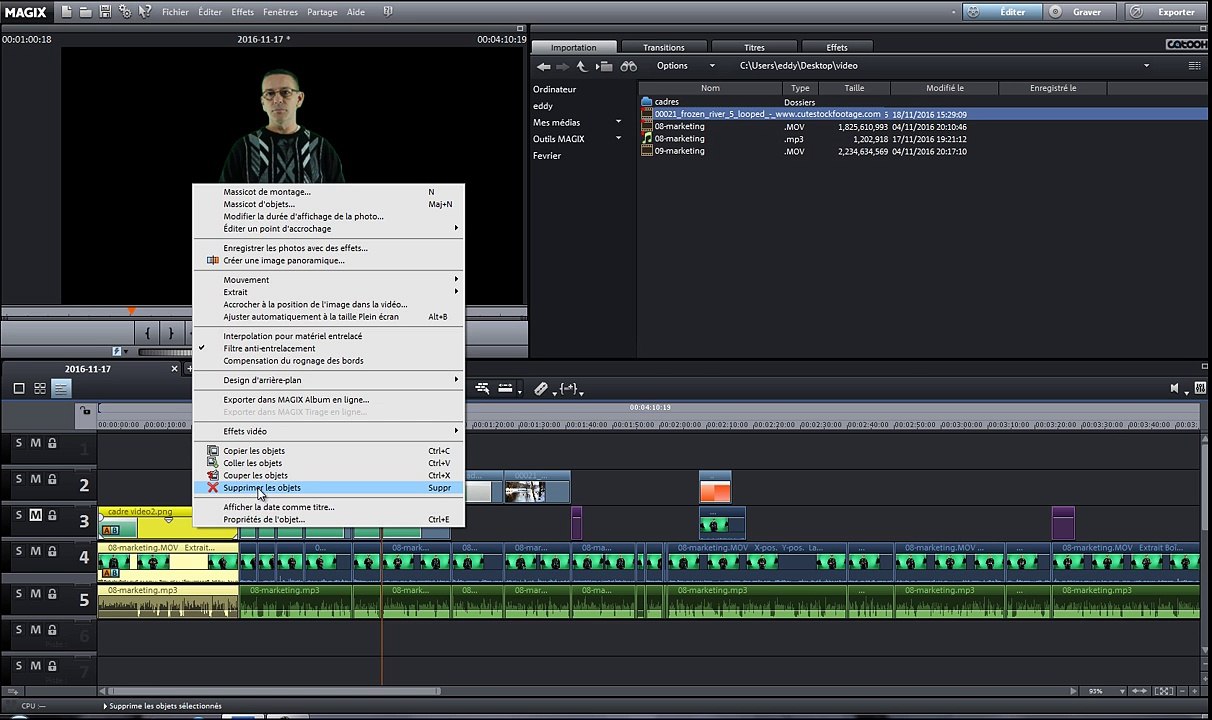Click the orange playback marker under the preview
Image resolution: width=1212 pixels, height=720 pixels.
131,311
